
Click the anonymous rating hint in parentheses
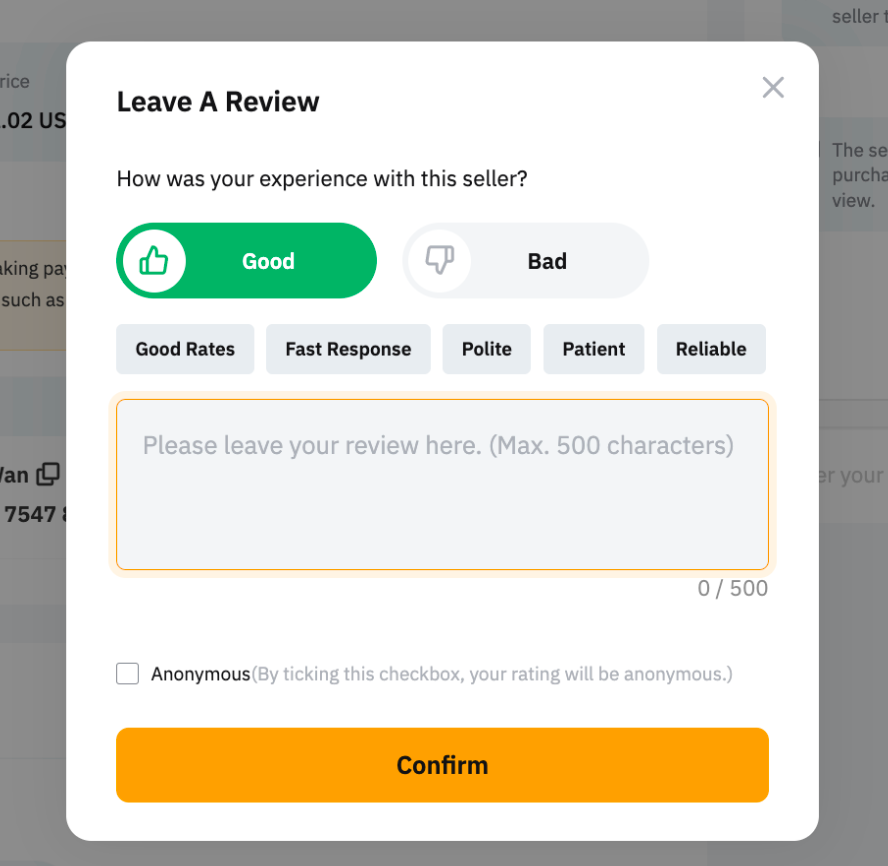pos(492,674)
